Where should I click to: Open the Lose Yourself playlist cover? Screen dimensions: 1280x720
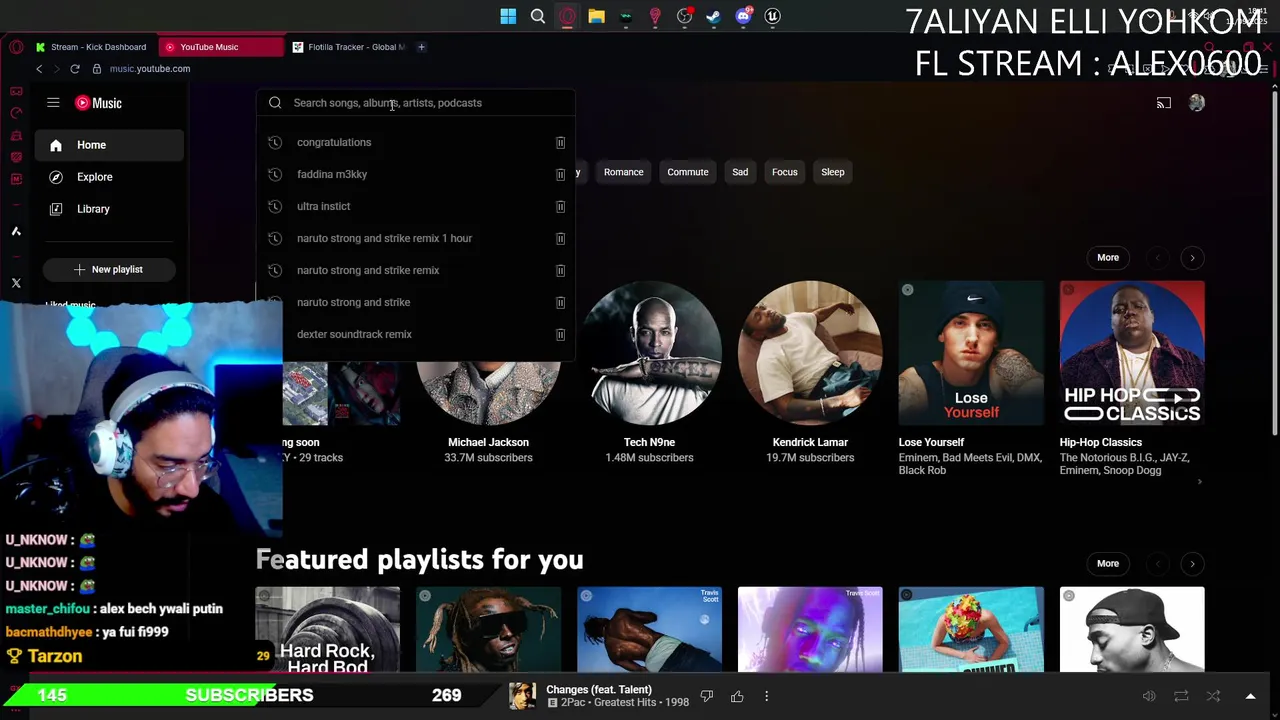tap(971, 353)
